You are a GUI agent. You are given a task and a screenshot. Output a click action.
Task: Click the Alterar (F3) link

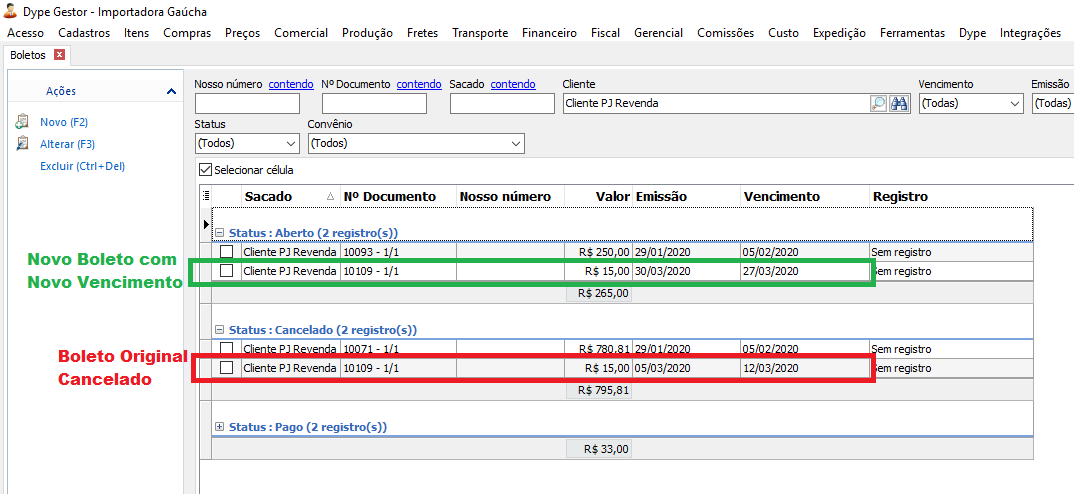pyautogui.click(x=67, y=144)
